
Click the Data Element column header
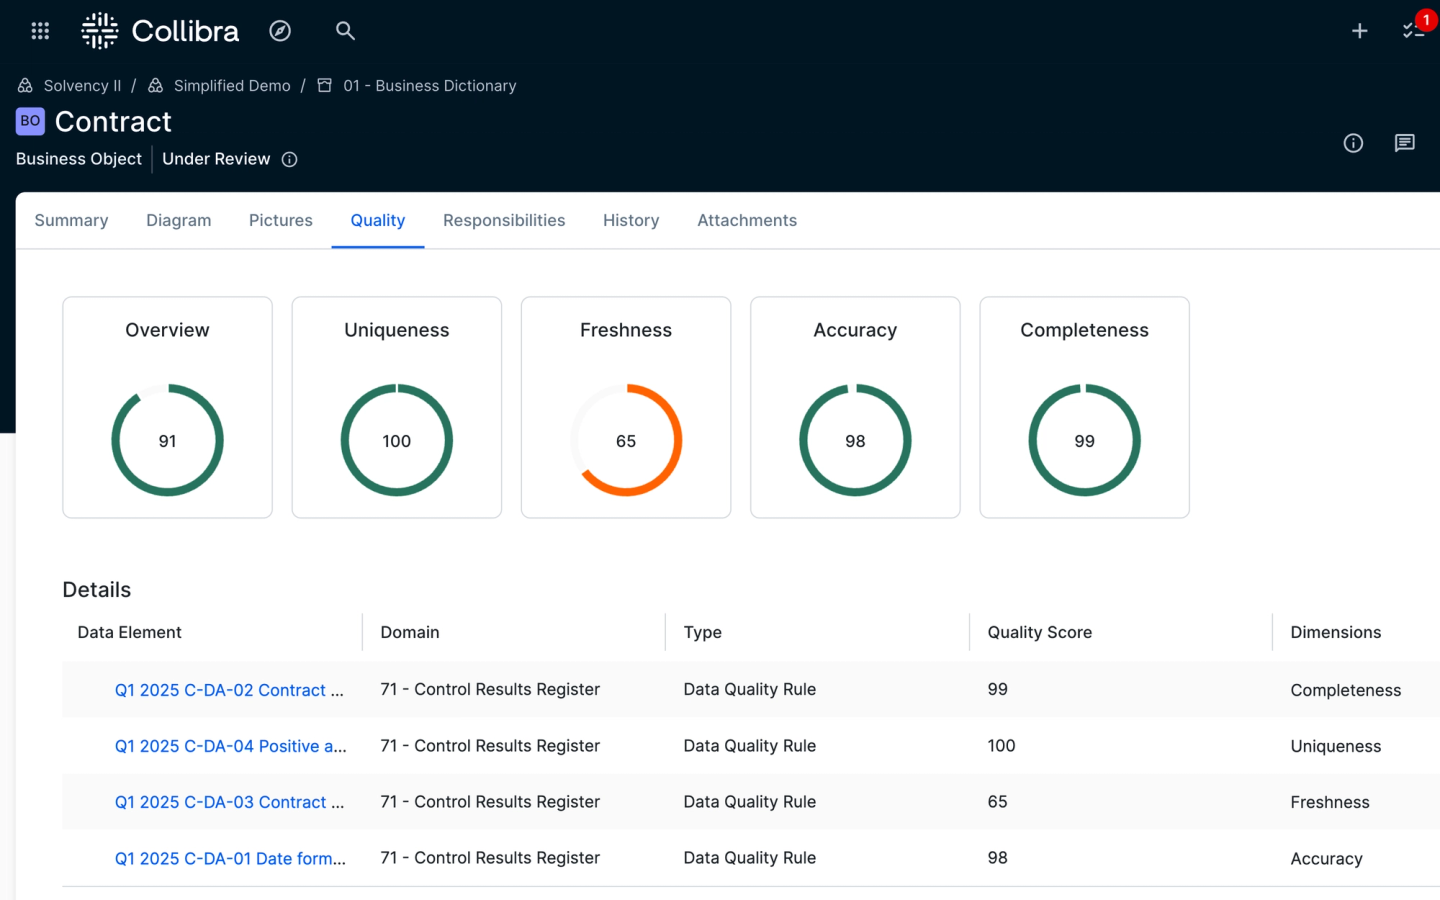pos(130,632)
